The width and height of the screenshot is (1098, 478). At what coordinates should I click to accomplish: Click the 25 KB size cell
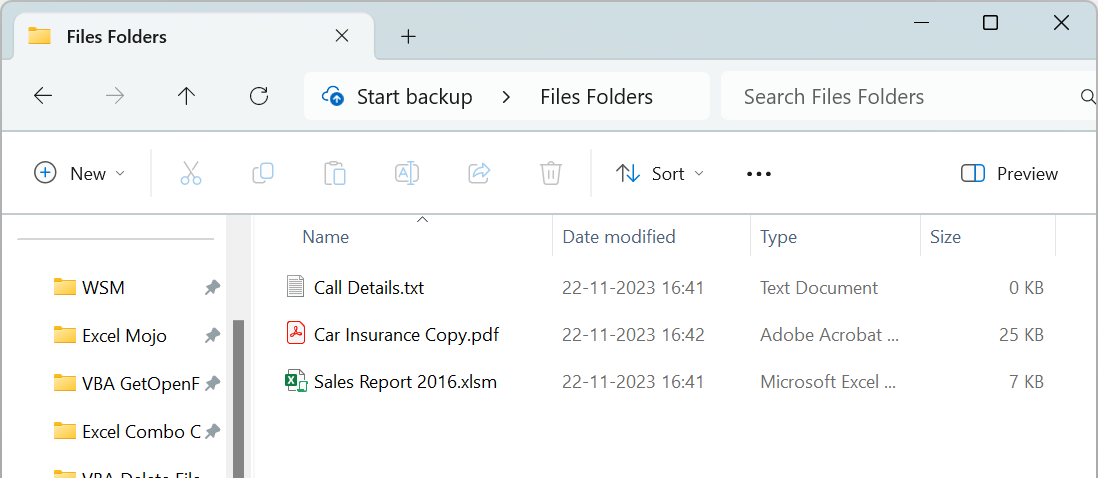1021,335
